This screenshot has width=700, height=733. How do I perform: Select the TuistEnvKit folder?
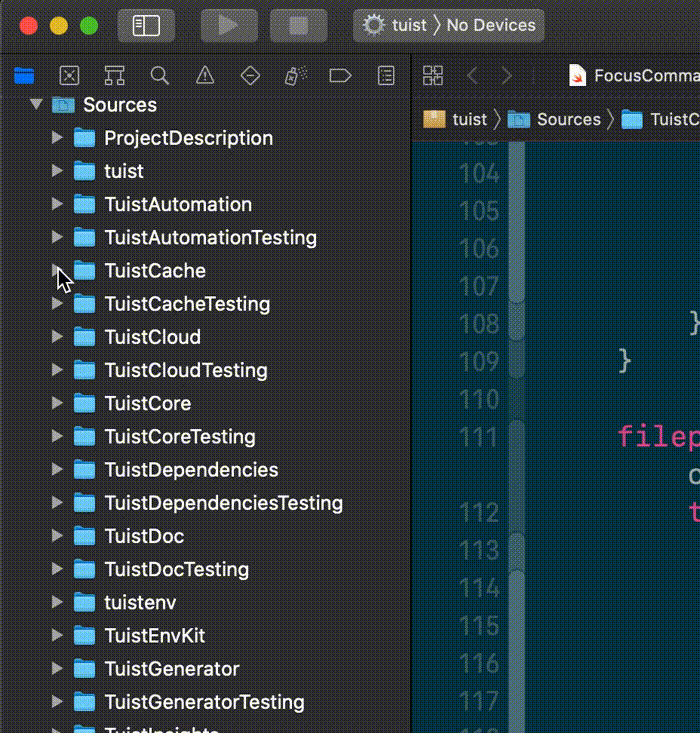tap(206, 636)
